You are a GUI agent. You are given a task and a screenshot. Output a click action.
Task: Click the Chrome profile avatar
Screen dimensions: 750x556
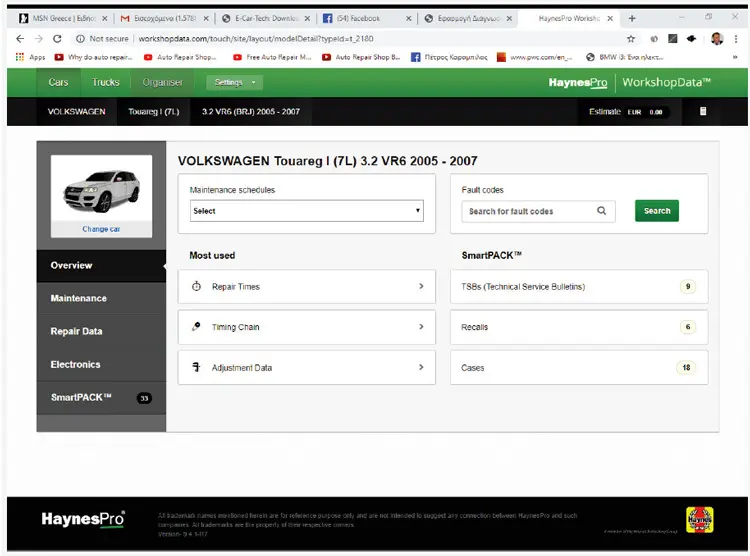(717, 39)
